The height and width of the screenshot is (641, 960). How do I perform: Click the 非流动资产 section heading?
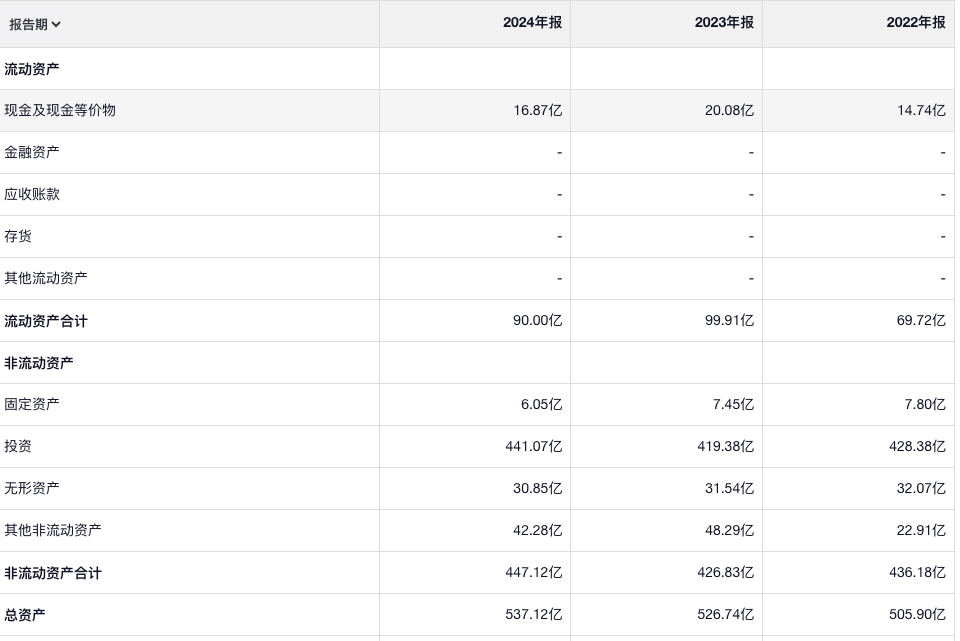coord(39,363)
